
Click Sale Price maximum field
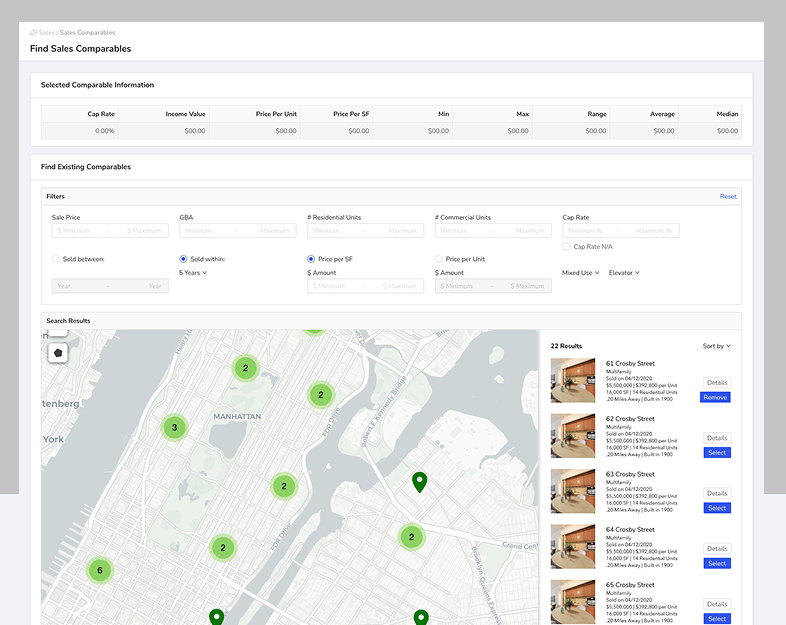[142, 231]
